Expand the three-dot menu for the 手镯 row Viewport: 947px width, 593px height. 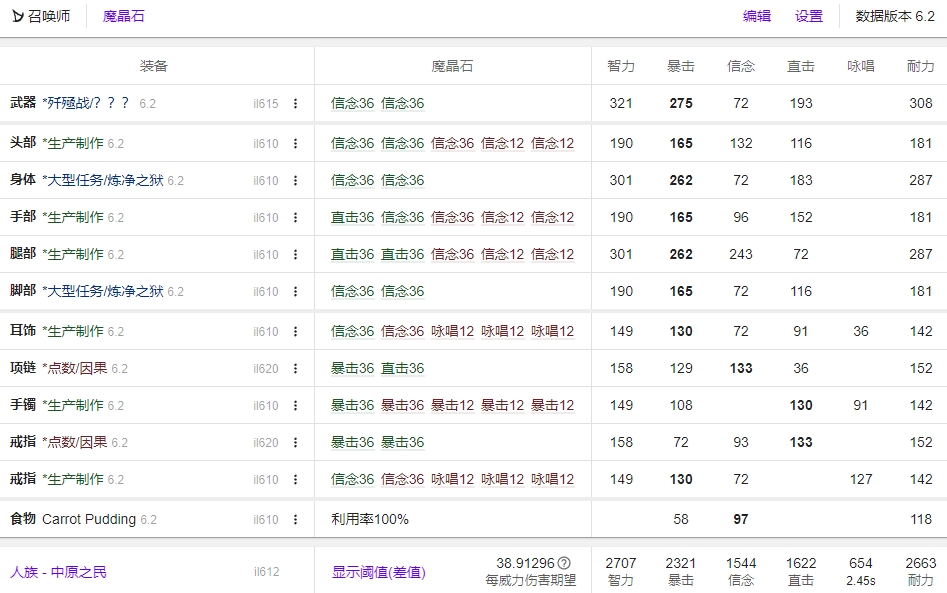(x=295, y=406)
